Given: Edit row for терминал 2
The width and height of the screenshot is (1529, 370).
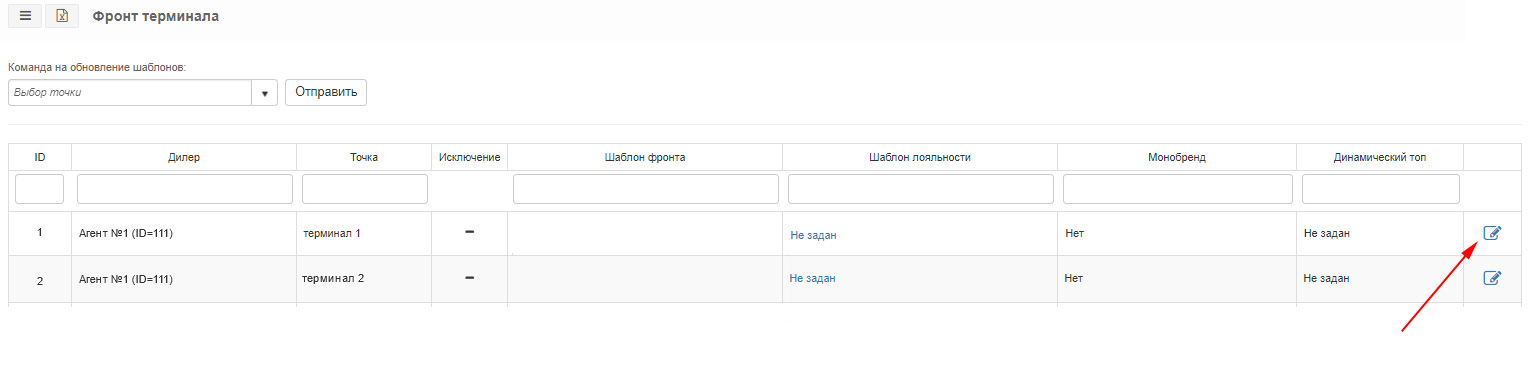Looking at the screenshot, I should coord(1492,278).
